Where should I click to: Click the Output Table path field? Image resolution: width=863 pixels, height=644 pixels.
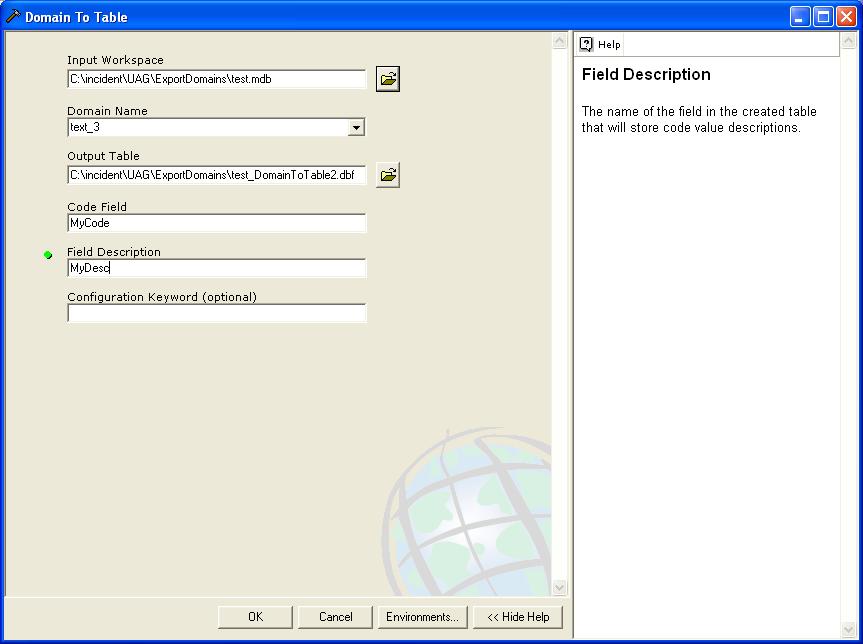216,175
